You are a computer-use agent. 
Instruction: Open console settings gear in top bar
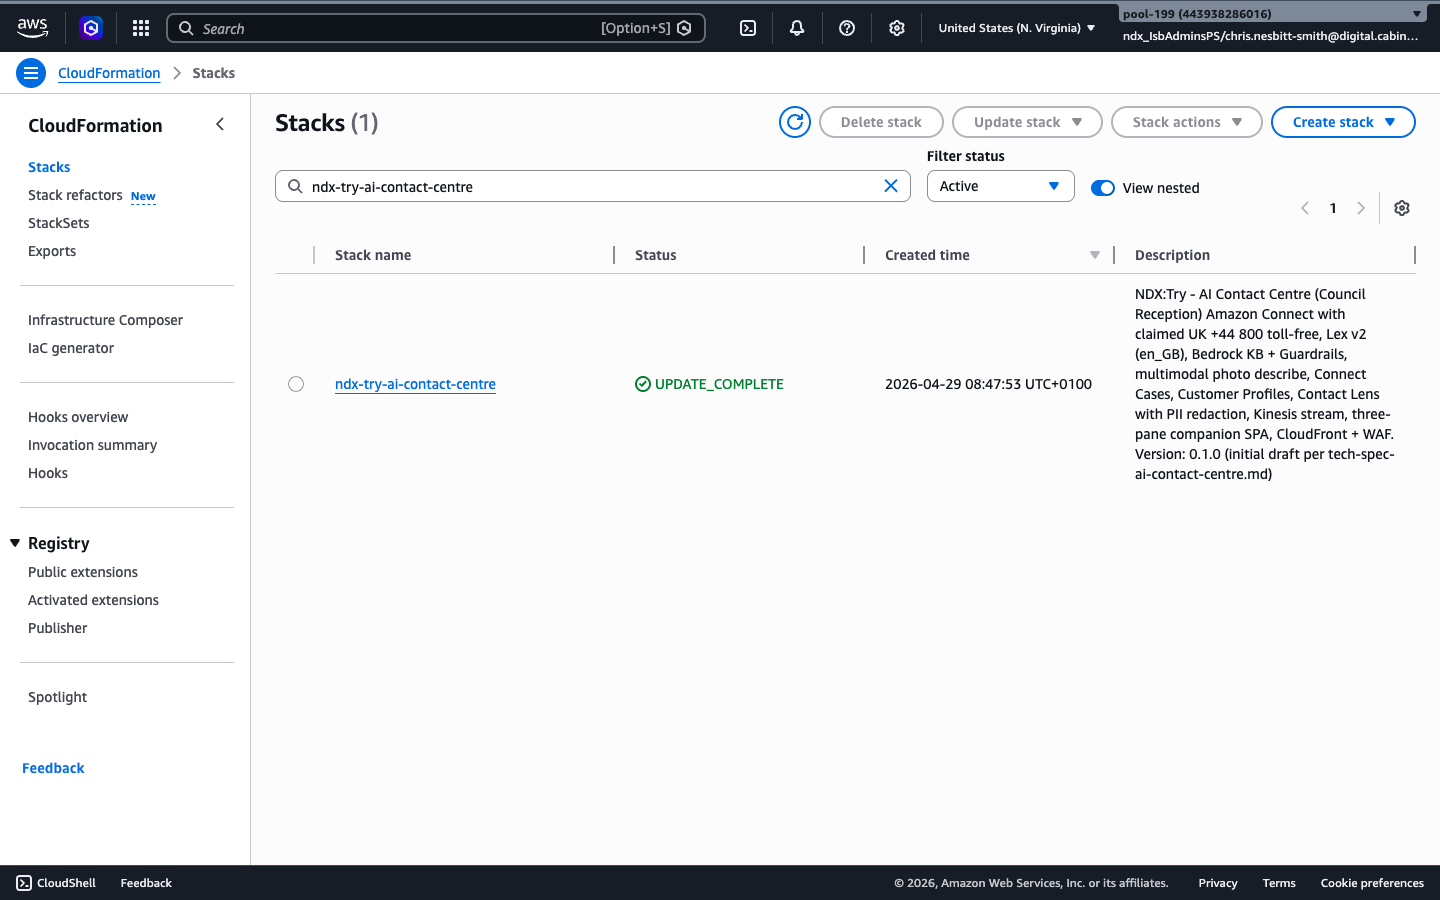(897, 28)
